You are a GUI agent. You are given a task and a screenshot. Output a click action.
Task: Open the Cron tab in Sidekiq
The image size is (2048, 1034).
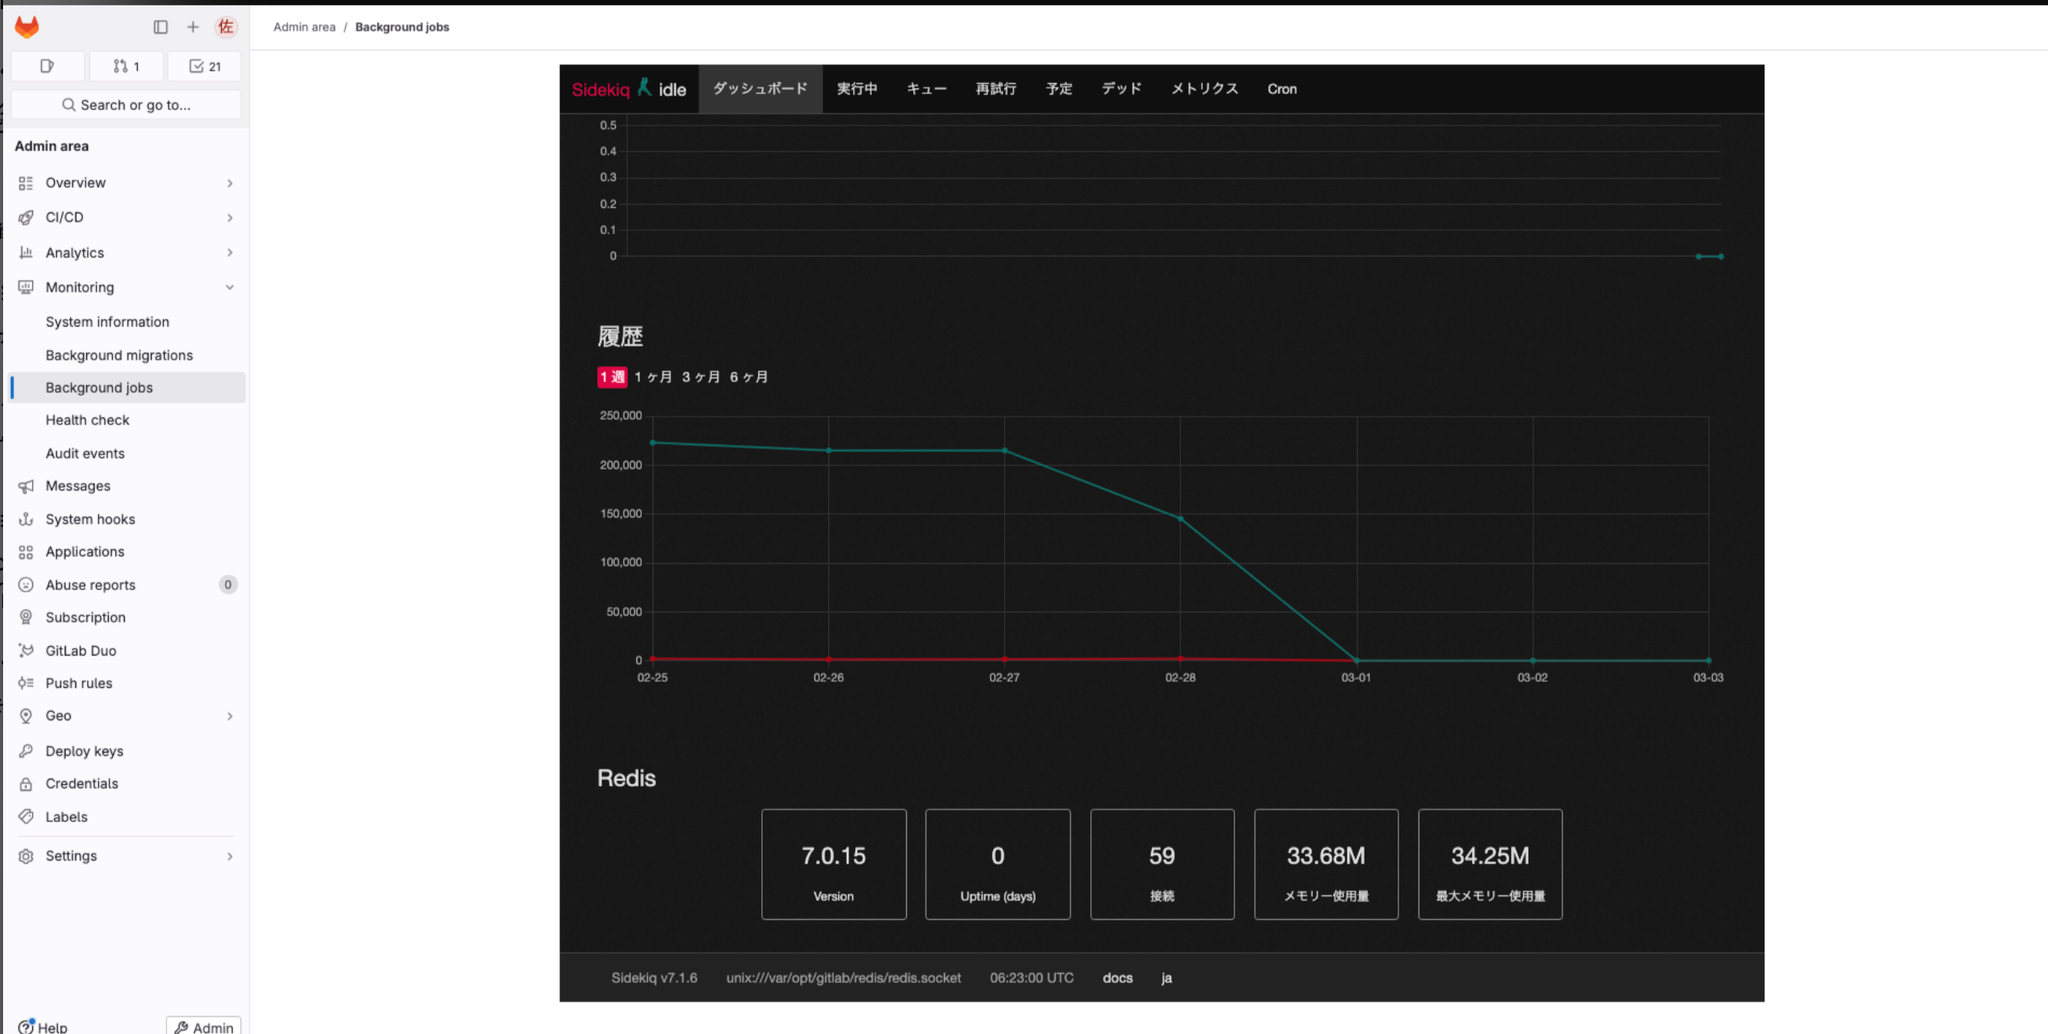pyautogui.click(x=1282, y=89)
